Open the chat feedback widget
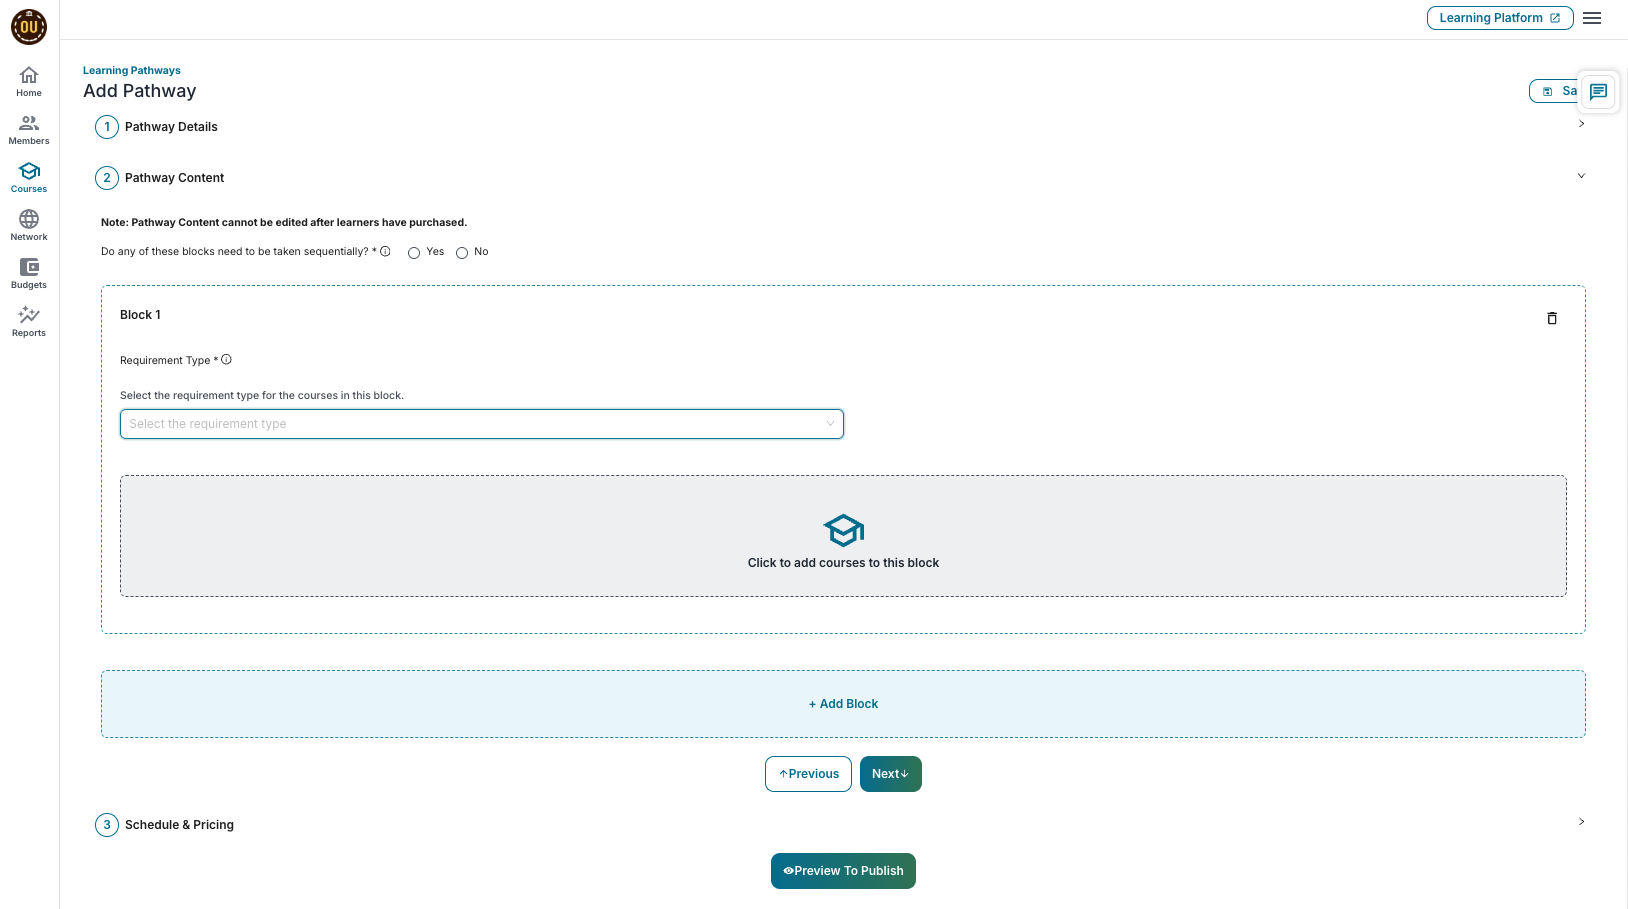 [1598, 91]
